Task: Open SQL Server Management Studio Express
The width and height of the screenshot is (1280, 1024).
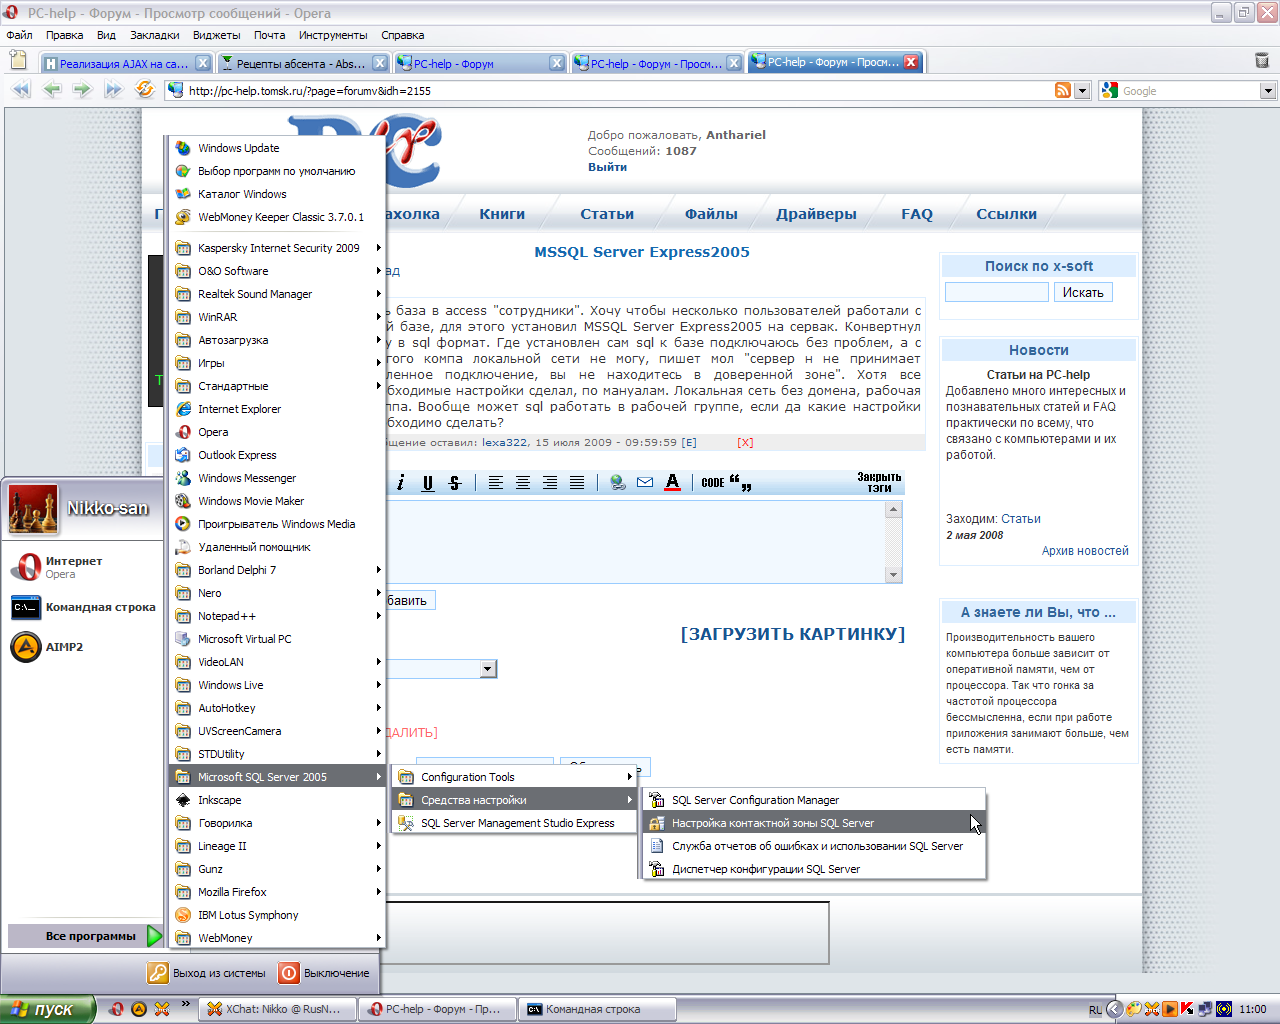Action: point(515,823)
